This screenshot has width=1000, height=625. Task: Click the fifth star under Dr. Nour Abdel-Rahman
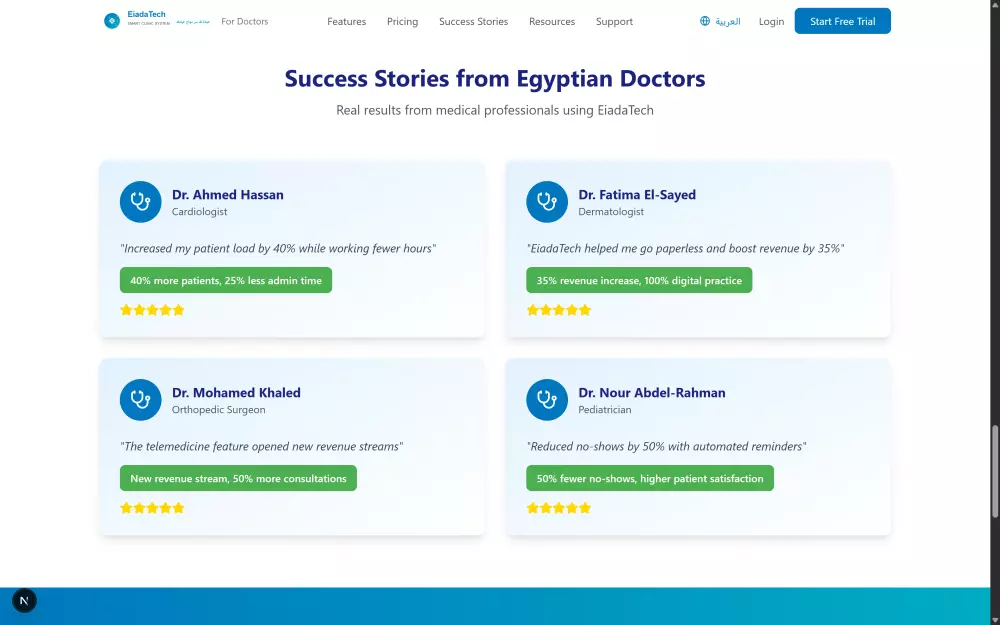[x=585, y=508]
